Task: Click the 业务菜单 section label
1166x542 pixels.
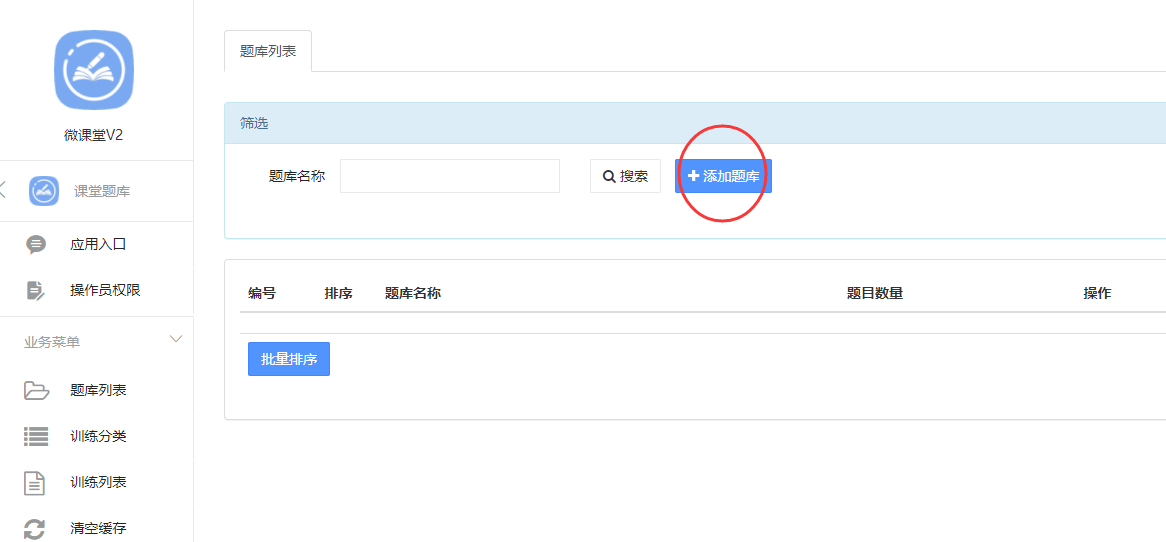Action: point(52,342)
